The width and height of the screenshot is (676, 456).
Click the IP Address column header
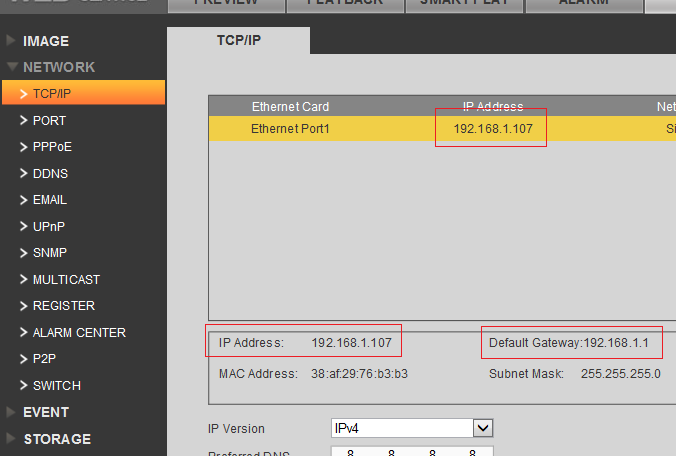[493, 106]
